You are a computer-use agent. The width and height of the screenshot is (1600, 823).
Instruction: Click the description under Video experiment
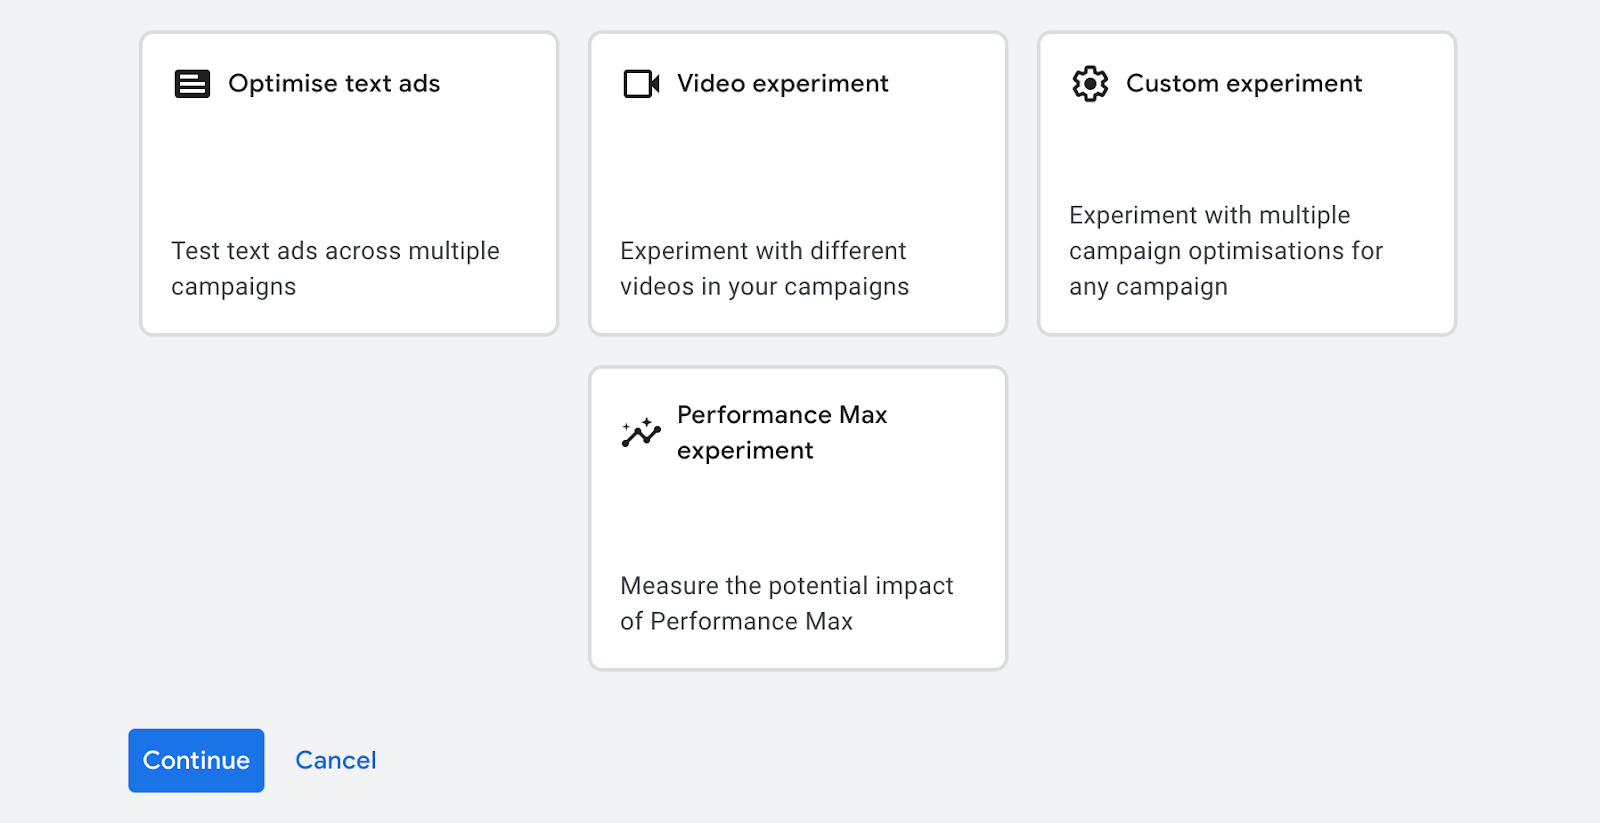click(765, 268)
